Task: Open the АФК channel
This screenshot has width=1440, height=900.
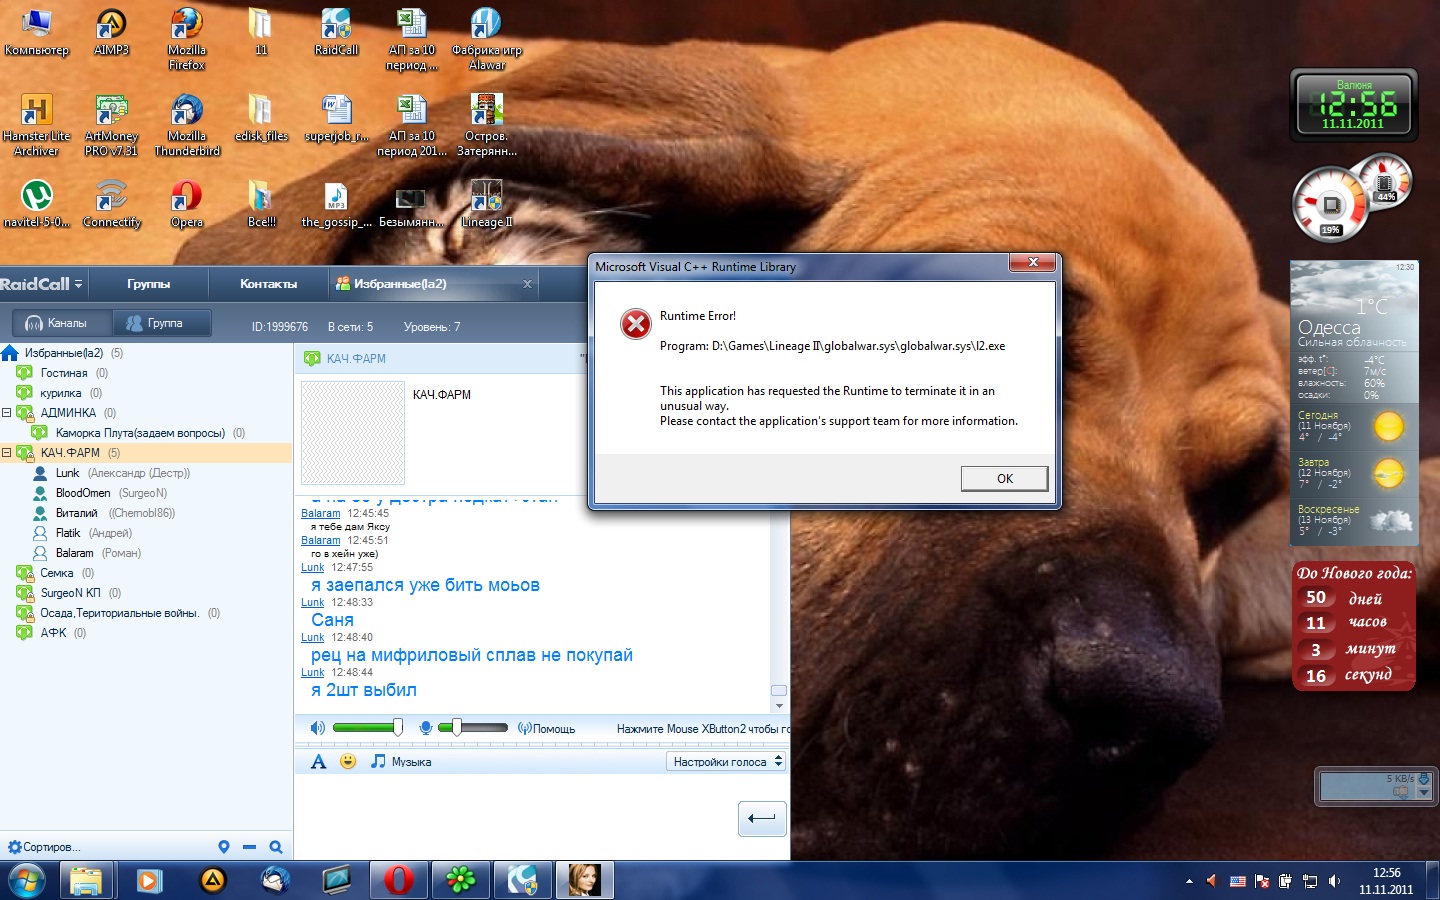Action: click(53, 633)
